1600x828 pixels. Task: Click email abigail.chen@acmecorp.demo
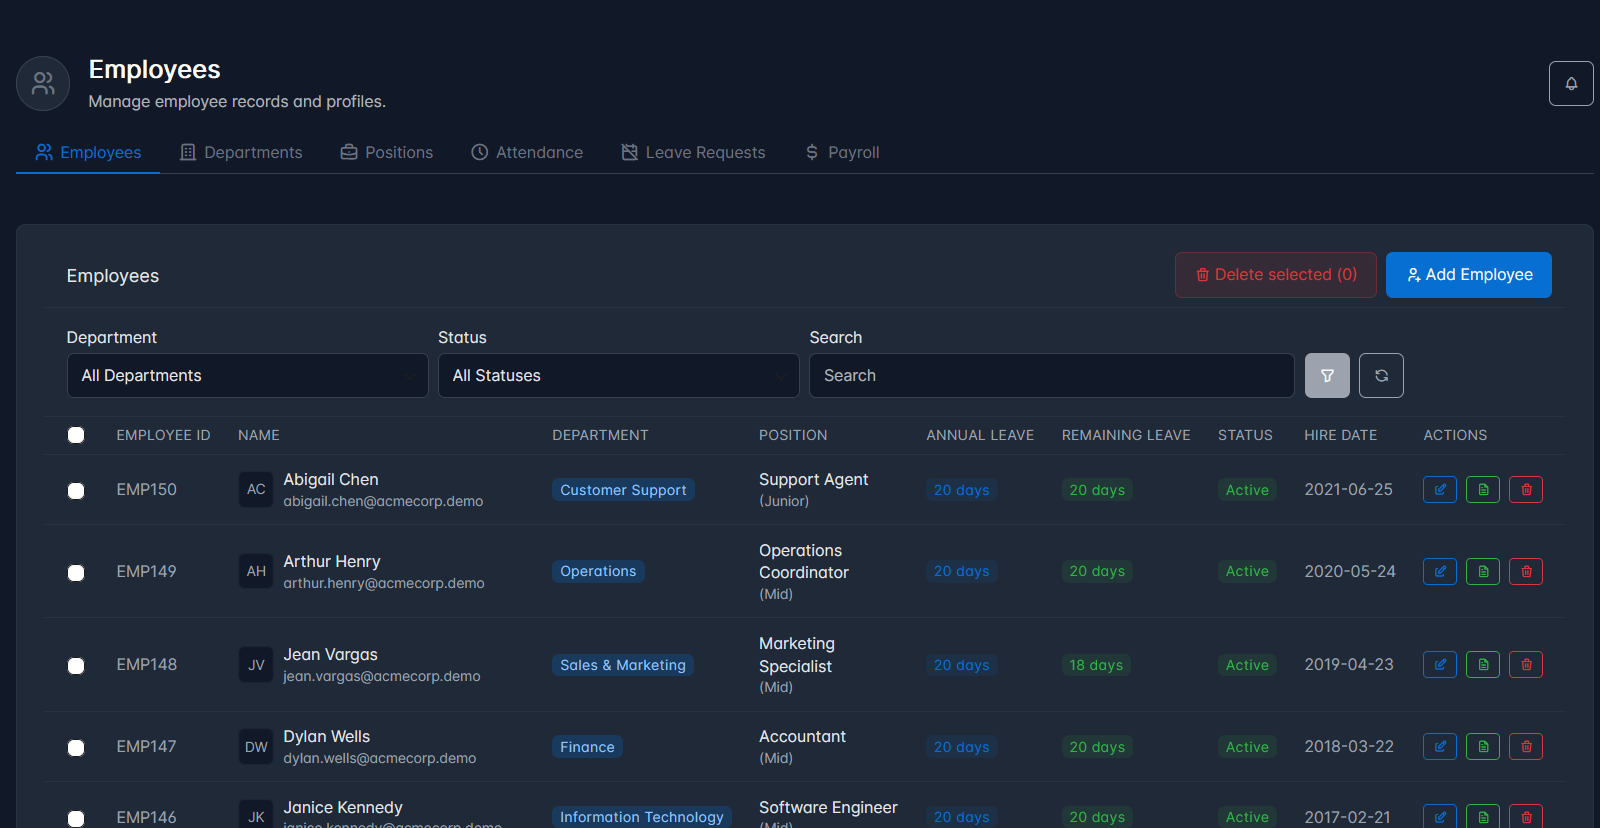click(x=383, y=501)
